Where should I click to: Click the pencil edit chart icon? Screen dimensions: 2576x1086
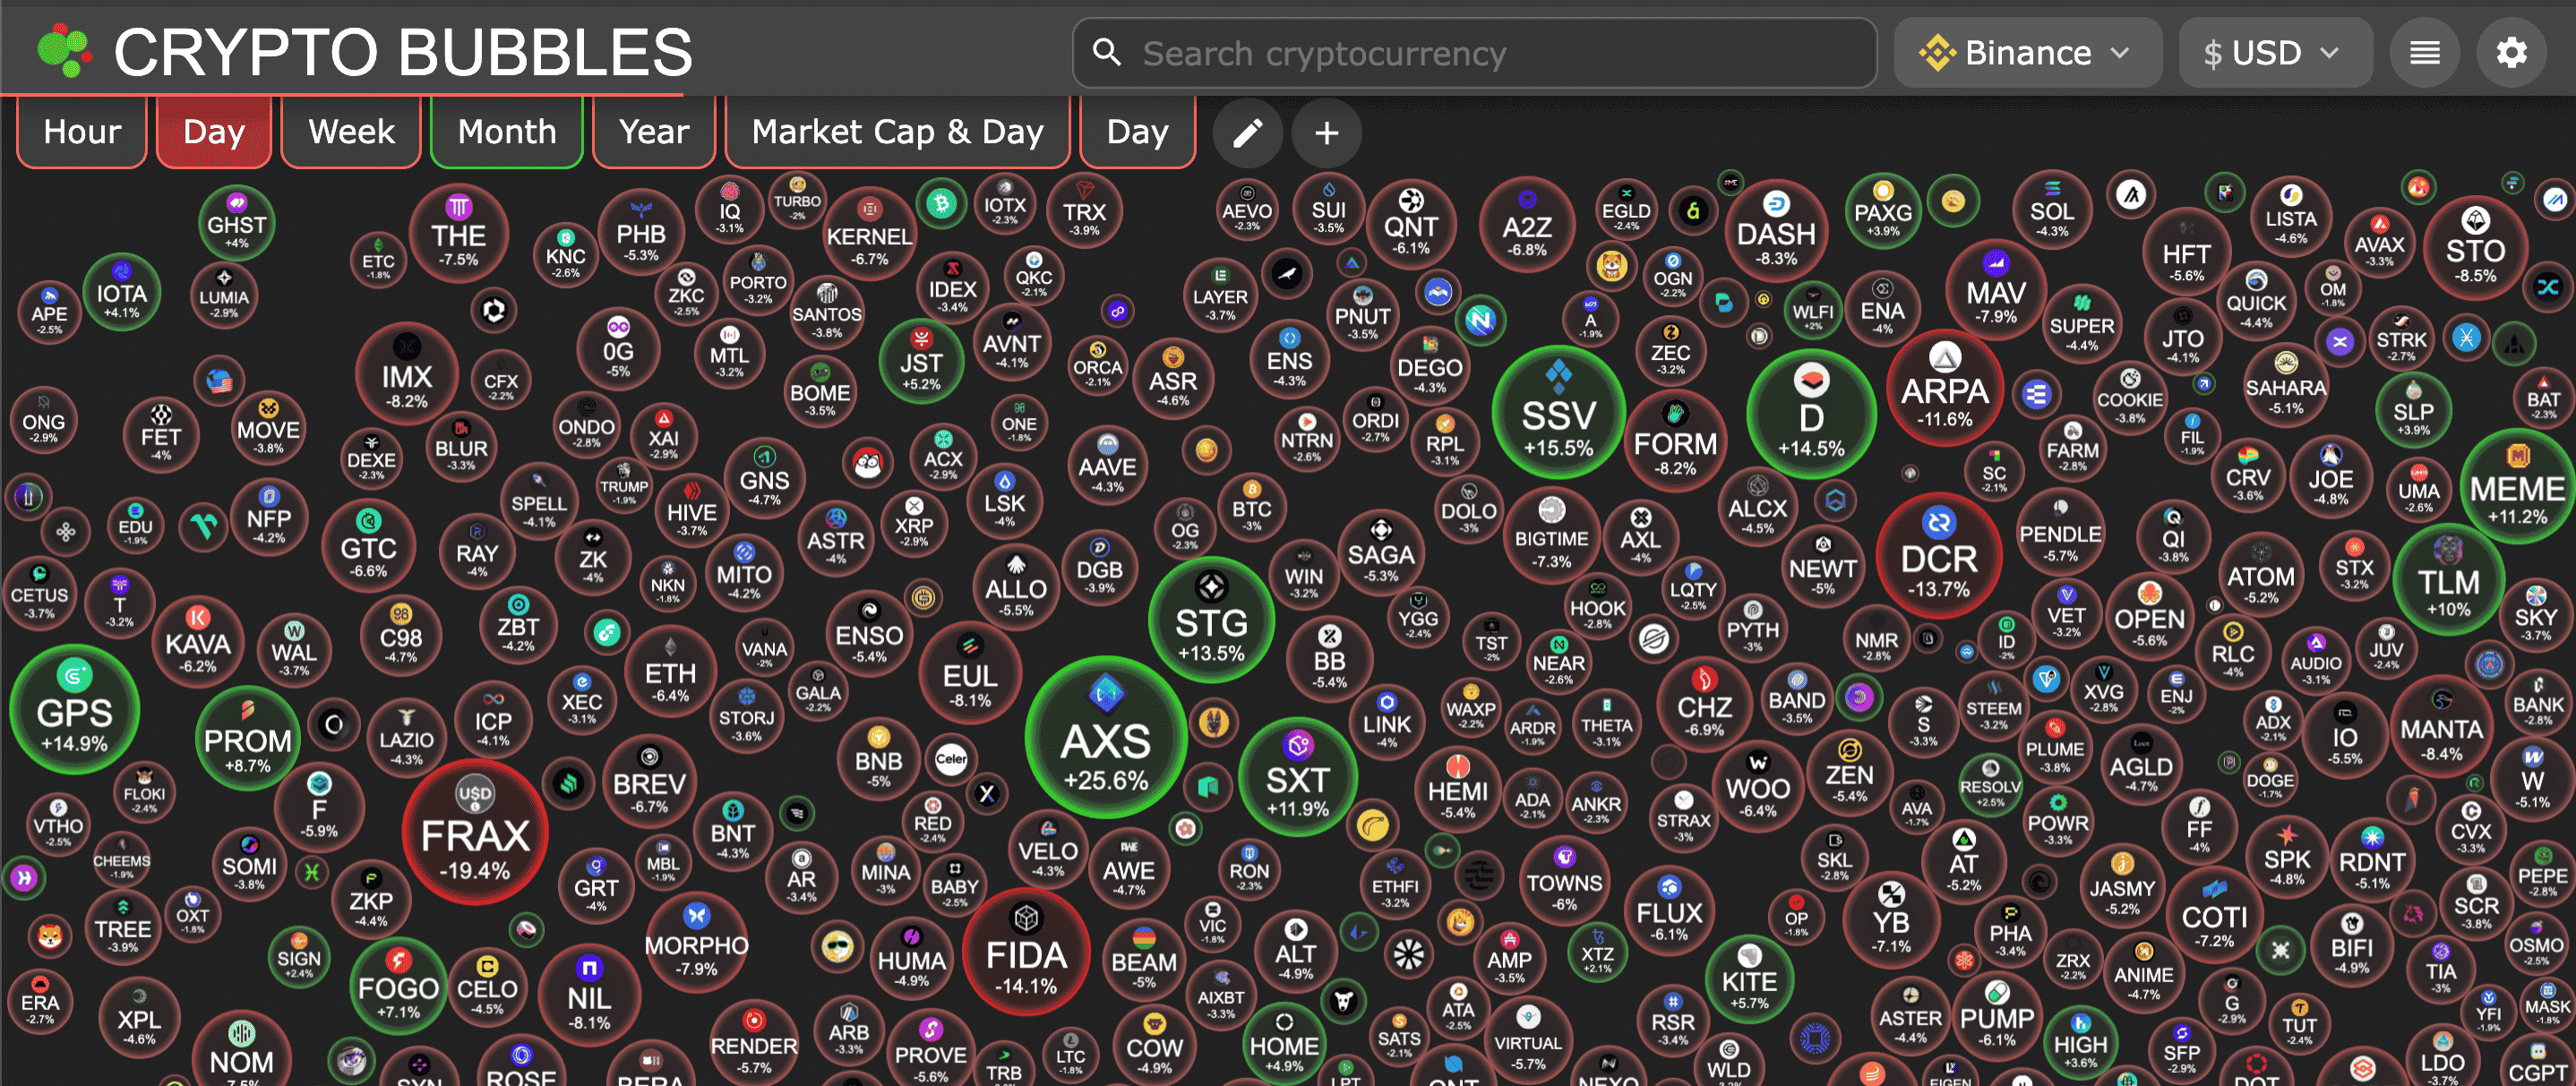click(1247, 132)
